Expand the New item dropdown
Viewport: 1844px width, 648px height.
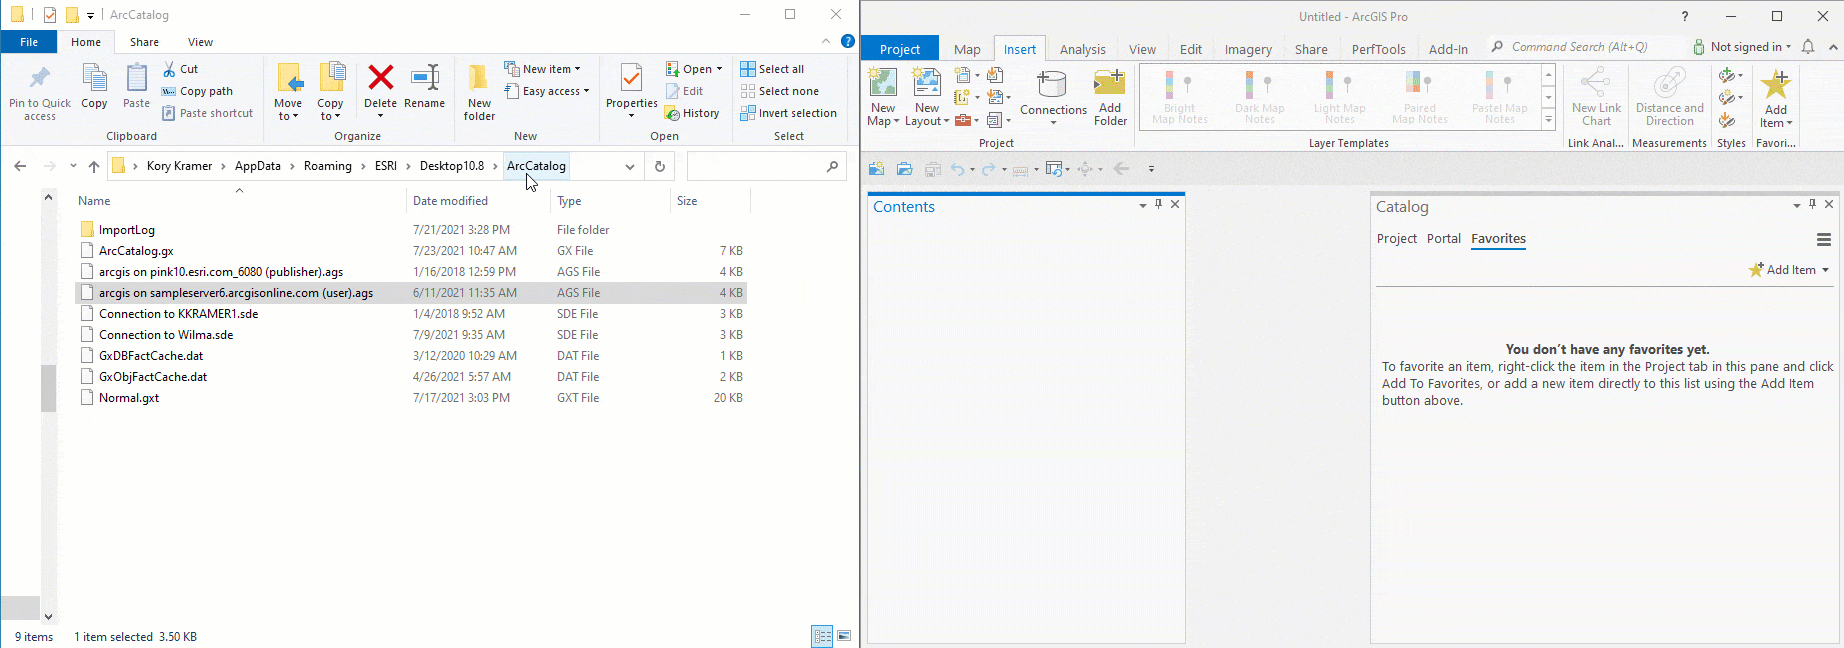pyautogui.click(x=542, y=69)
